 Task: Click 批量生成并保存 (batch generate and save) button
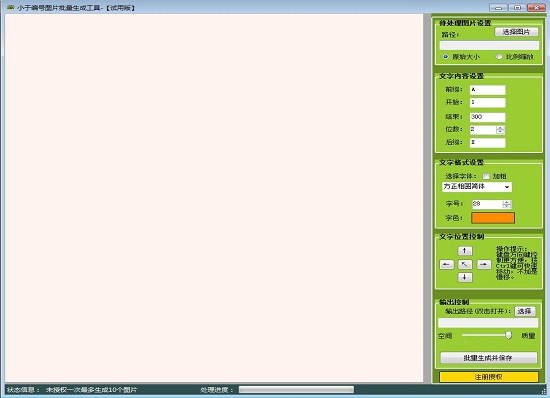[489, 358]
